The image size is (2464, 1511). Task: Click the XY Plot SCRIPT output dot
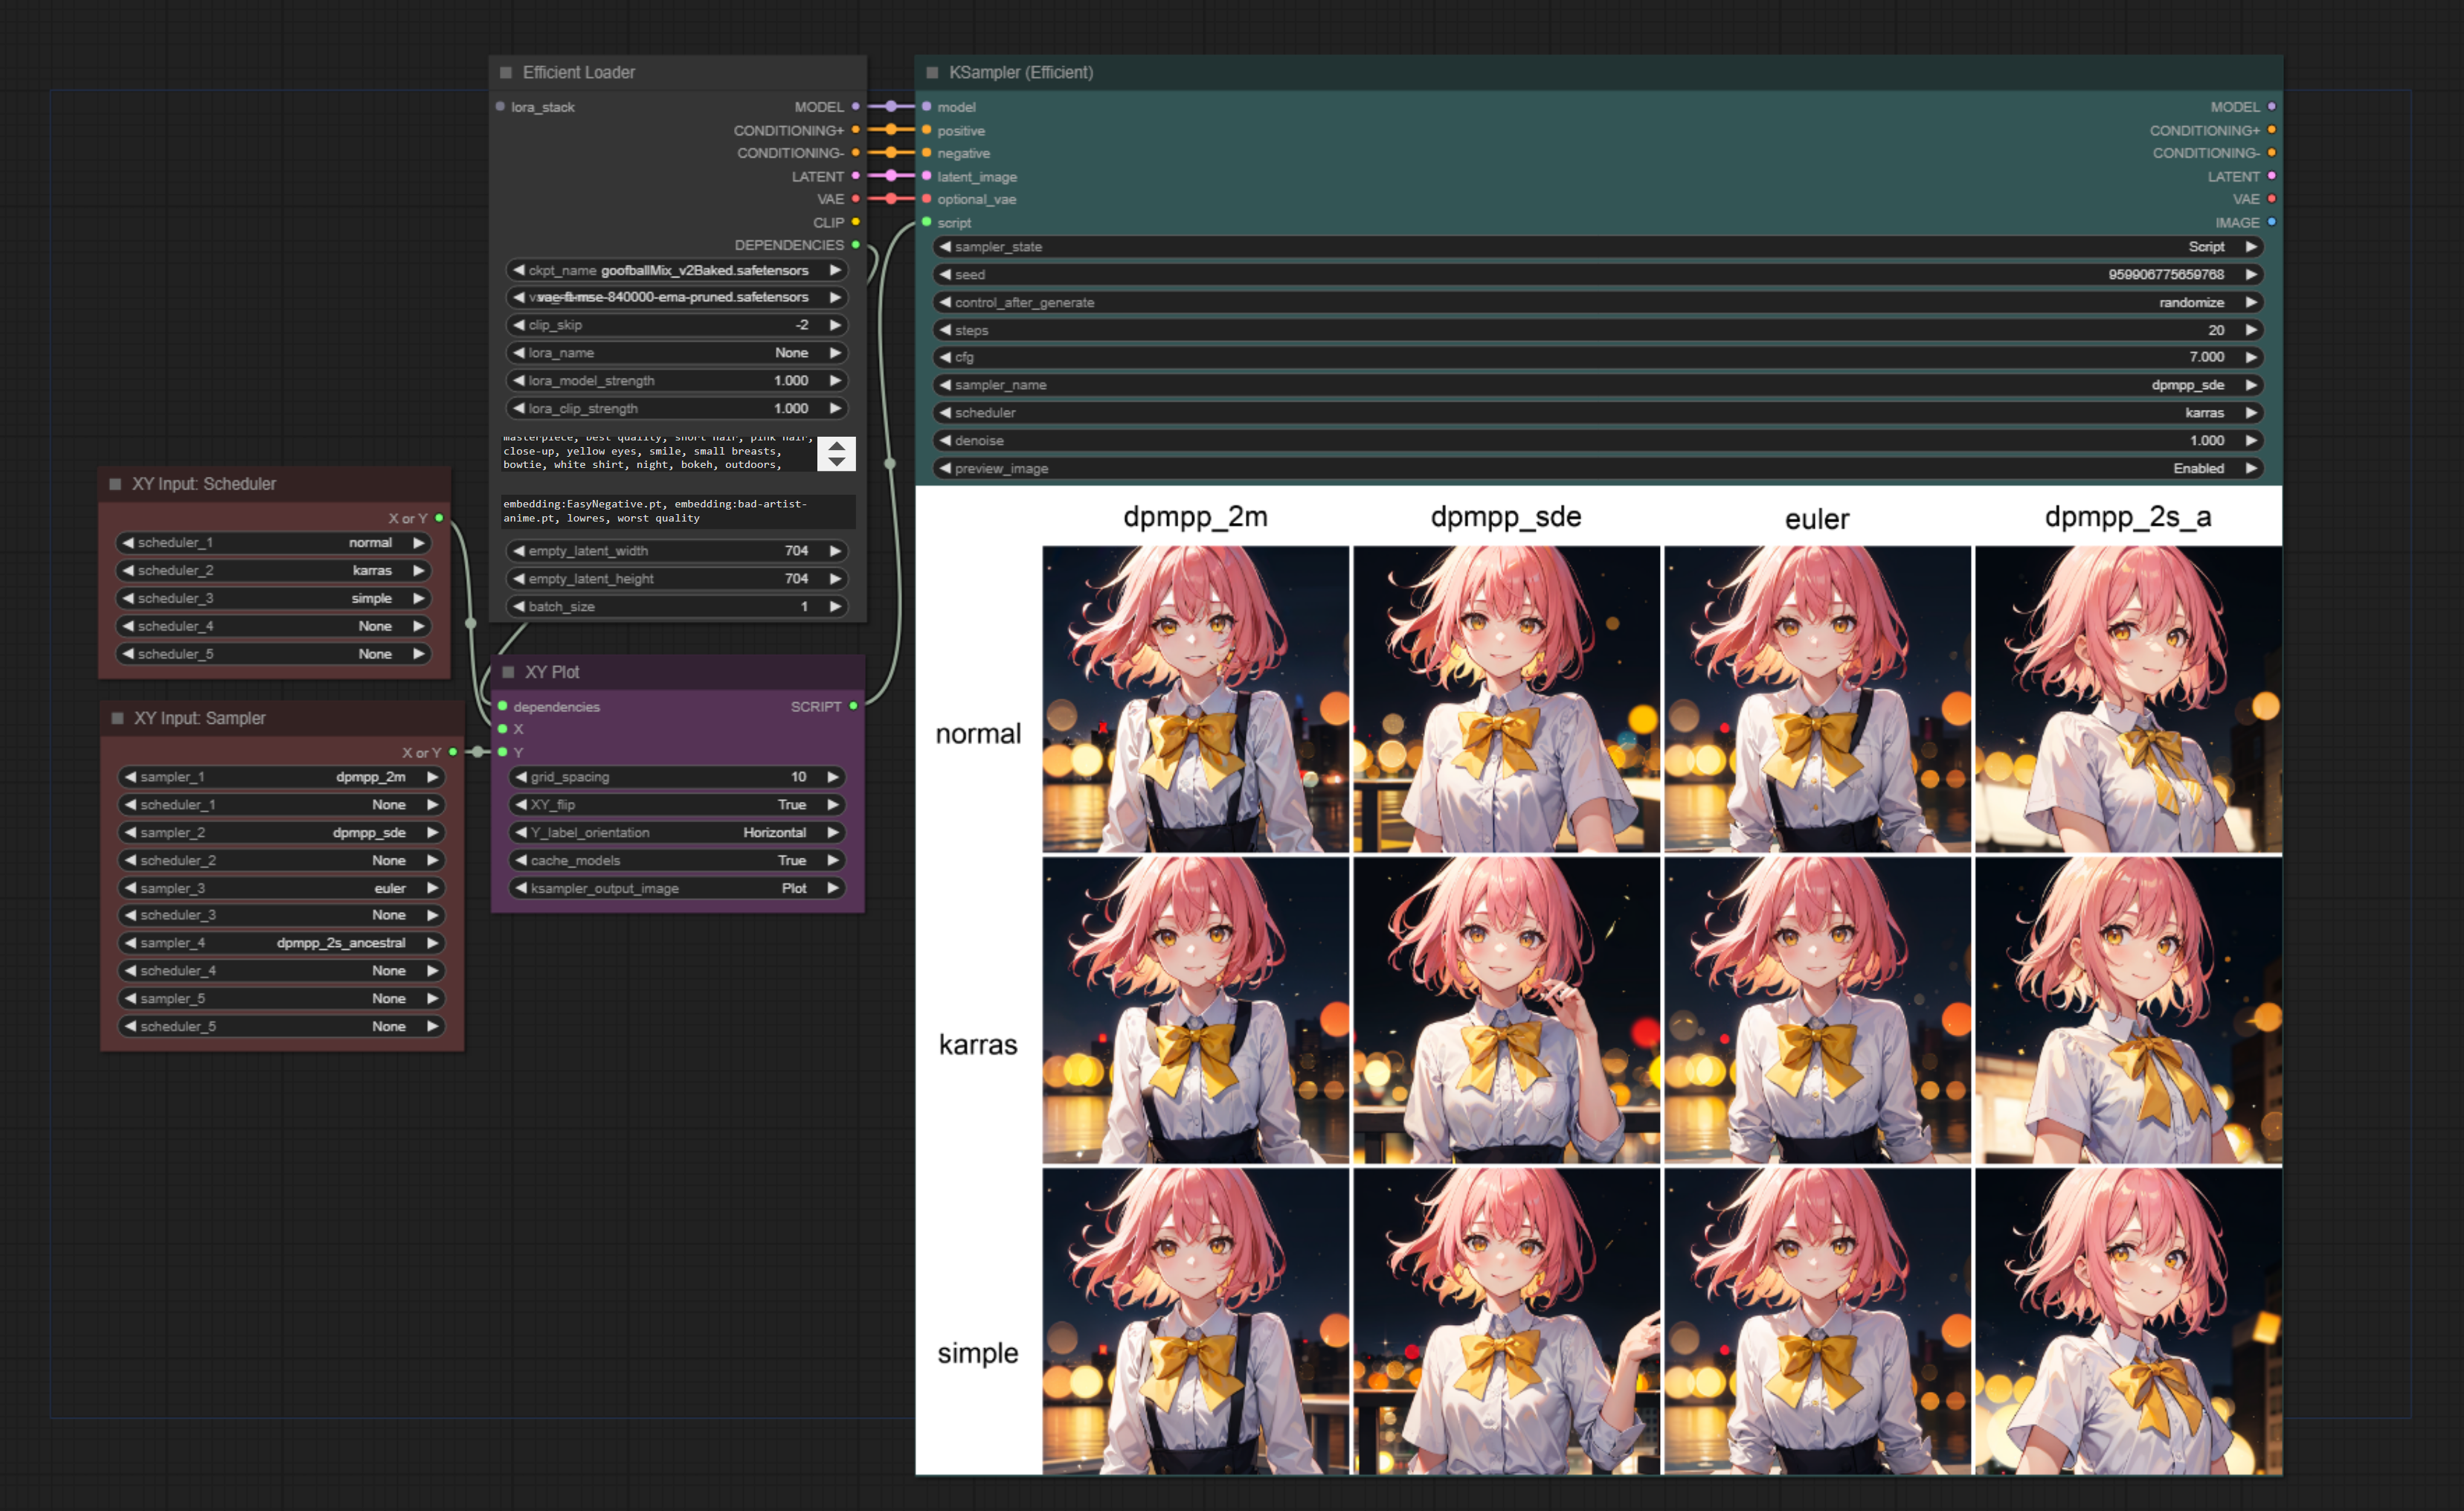853,706
